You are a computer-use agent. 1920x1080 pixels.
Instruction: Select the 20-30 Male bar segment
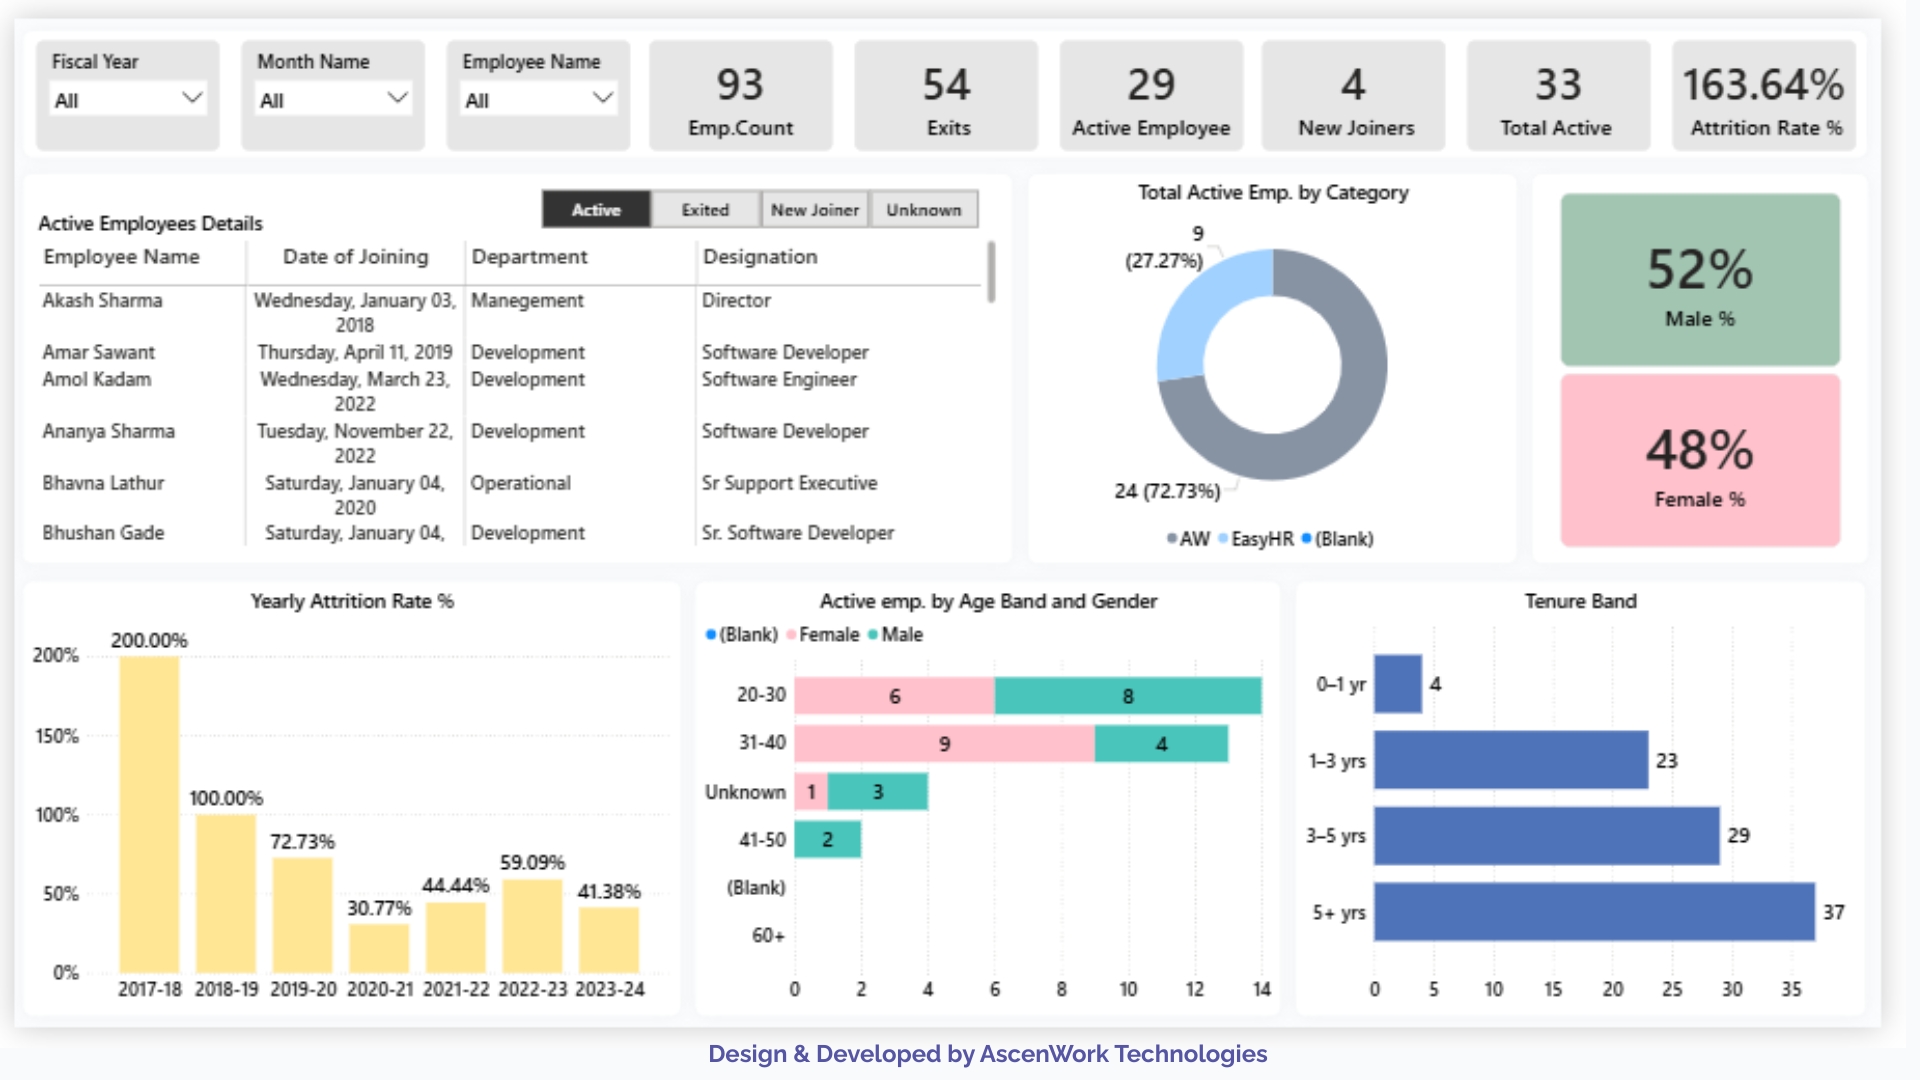(x=1127, y=696)
